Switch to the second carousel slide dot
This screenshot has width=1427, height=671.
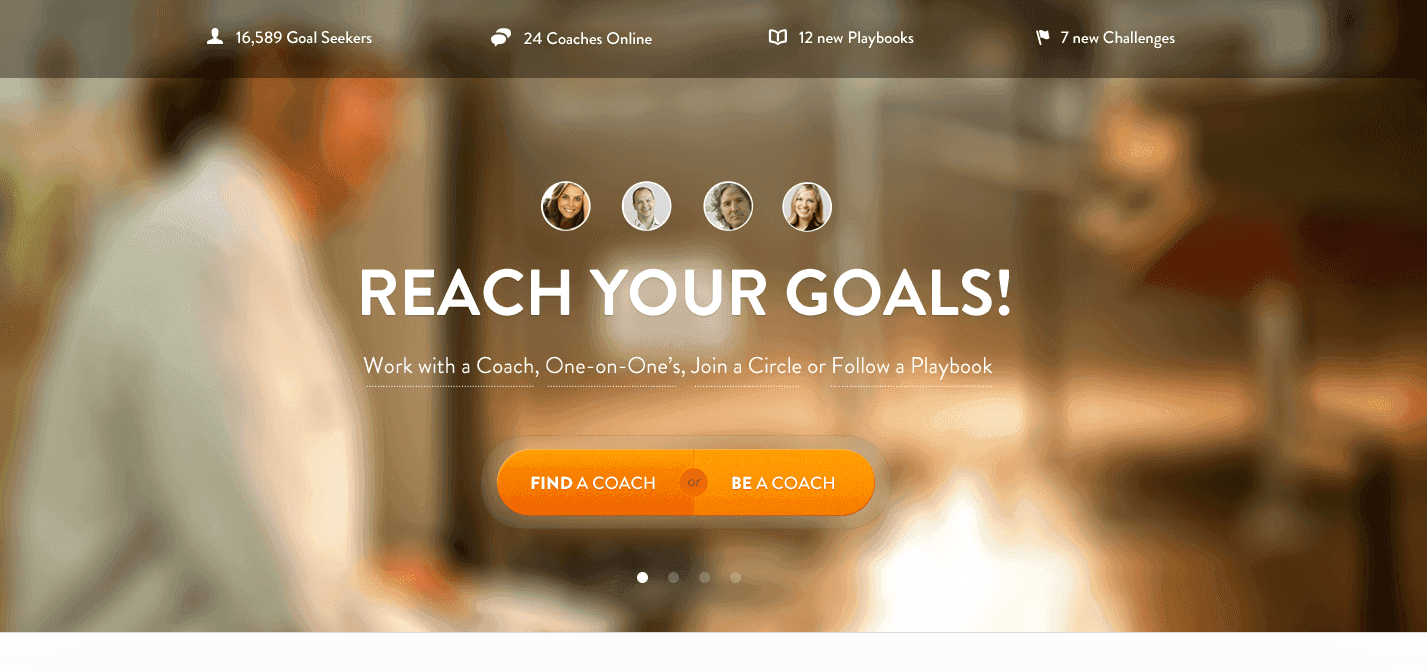(x=673, y=577)
